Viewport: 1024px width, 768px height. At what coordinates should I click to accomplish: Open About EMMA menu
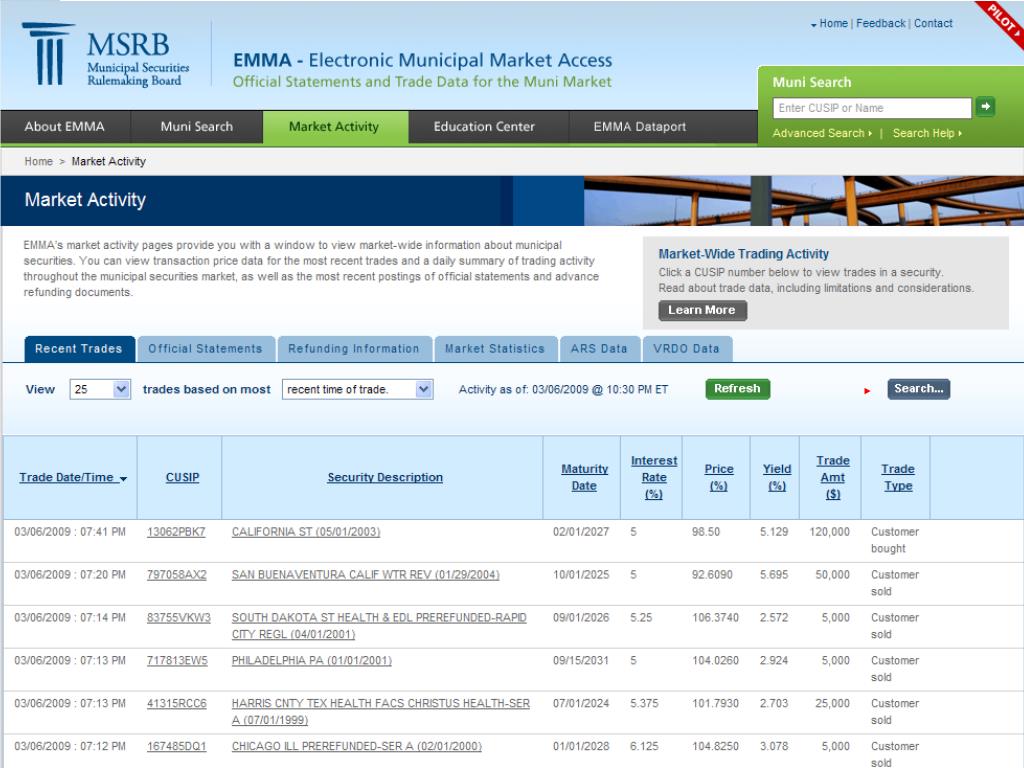point(65,127)
